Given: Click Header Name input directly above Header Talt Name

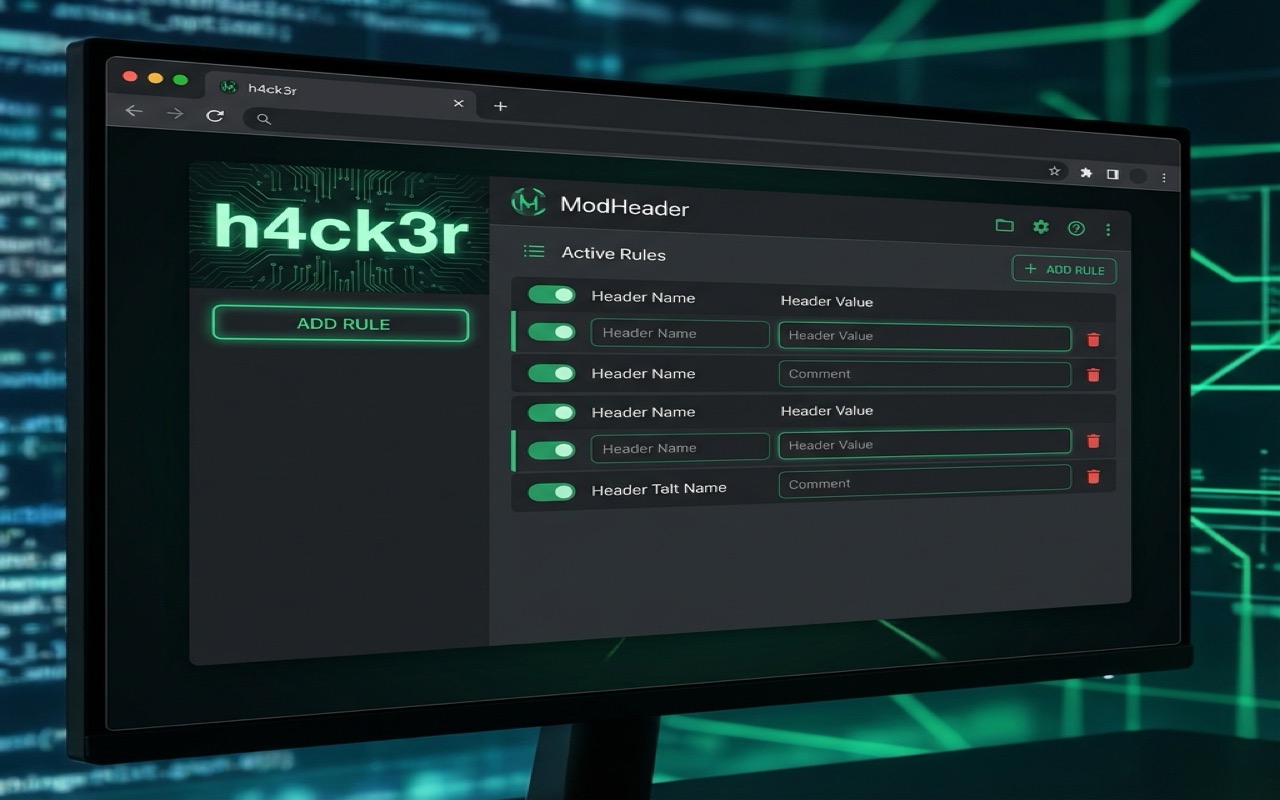Looking at the screenshot, I should point(680,448).
